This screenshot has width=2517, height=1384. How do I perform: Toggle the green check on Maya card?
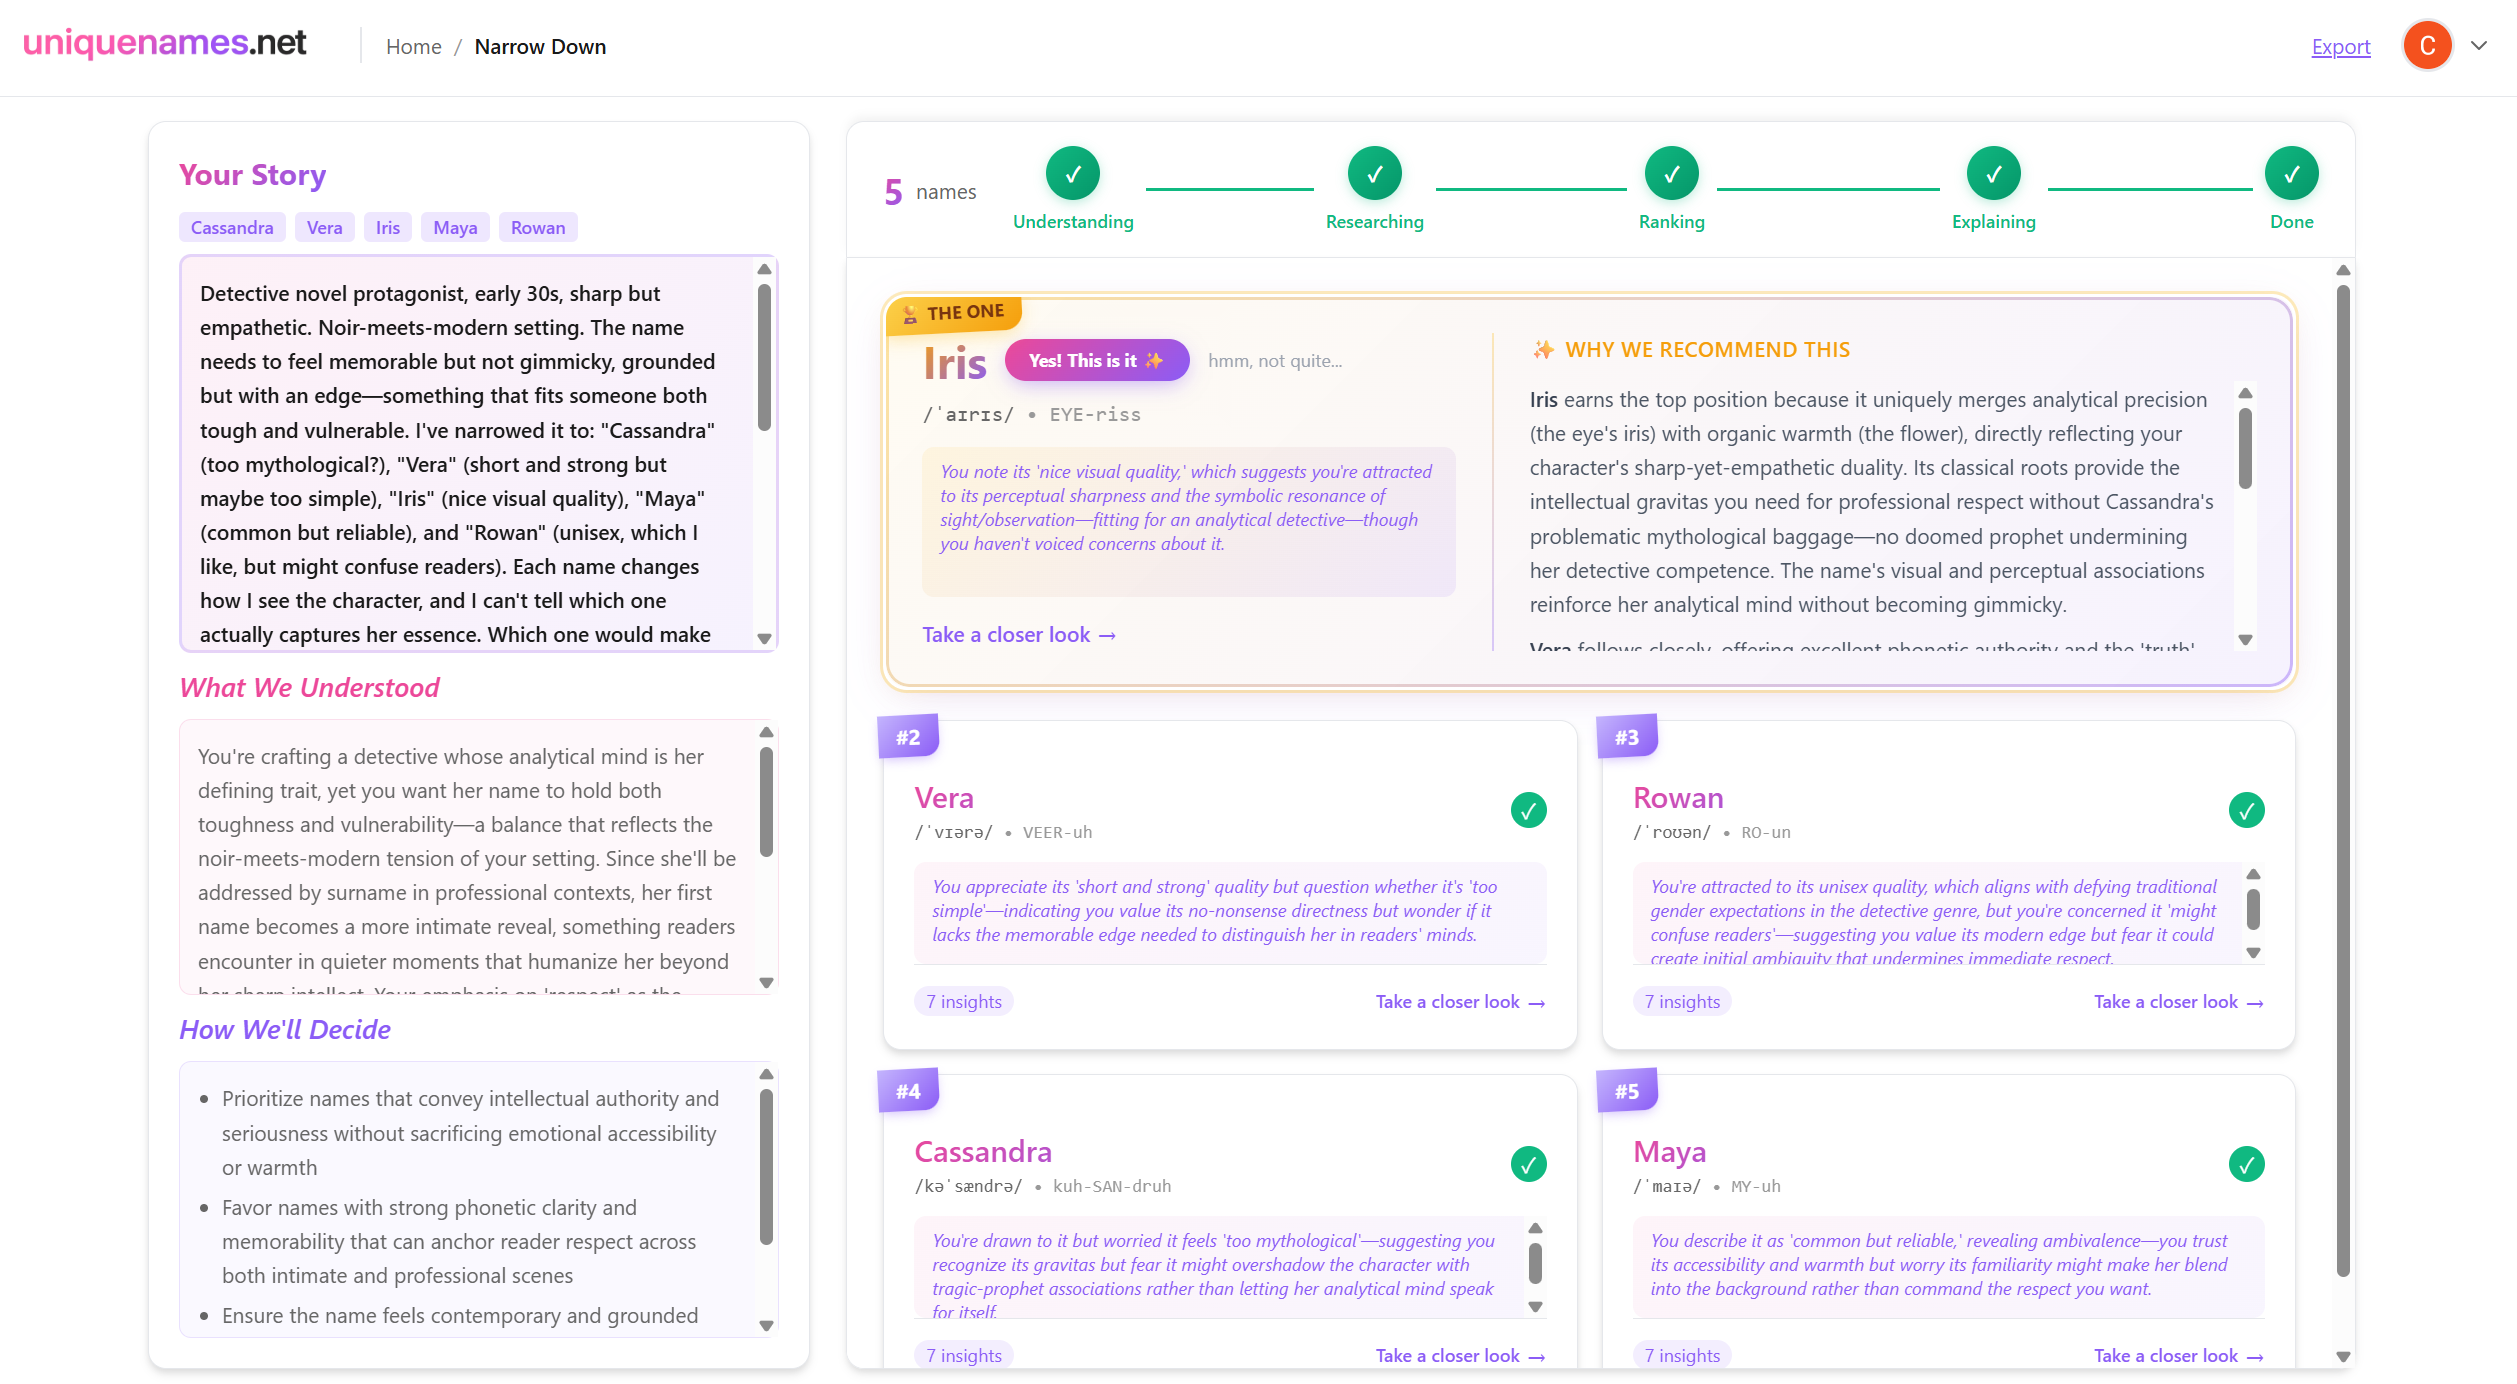point(2246,1164)
